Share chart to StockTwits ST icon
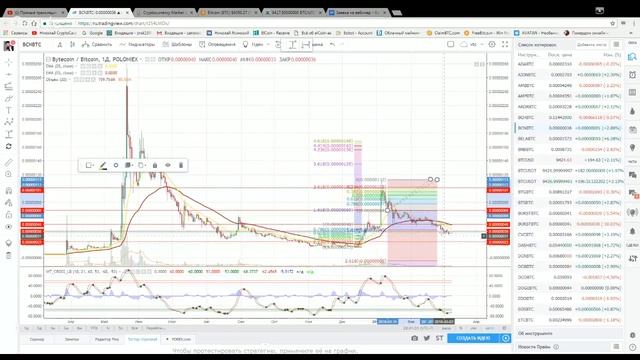 (x=439, y=338)
